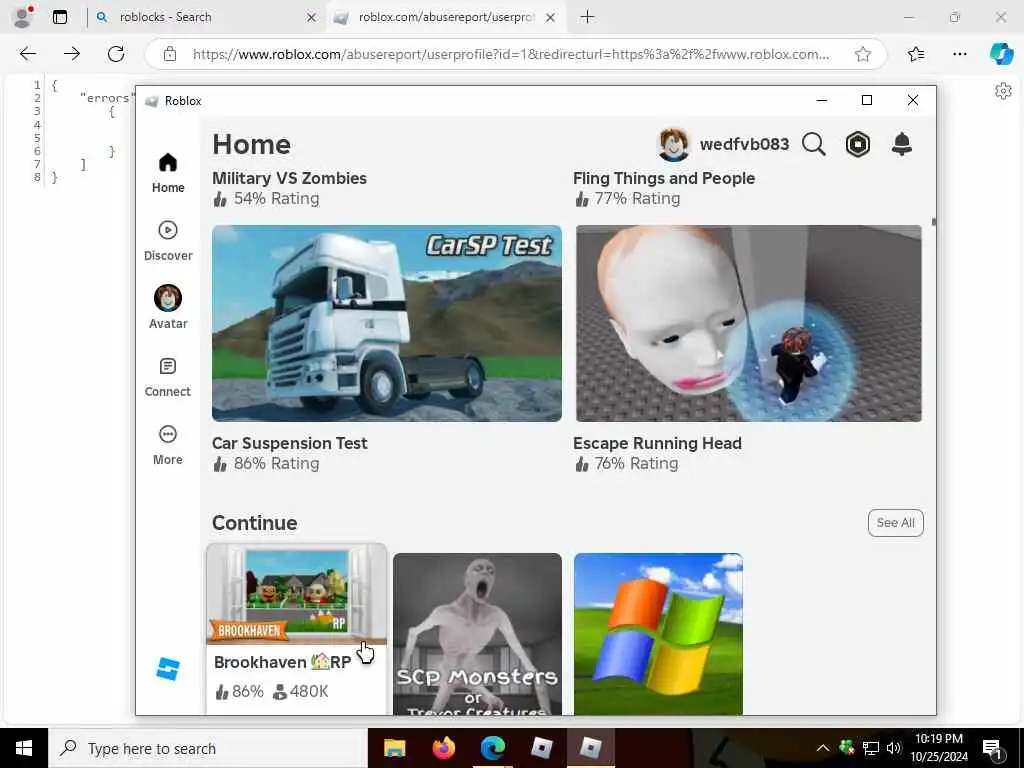Click the Brookhaven RP title text

coord(283,662)
